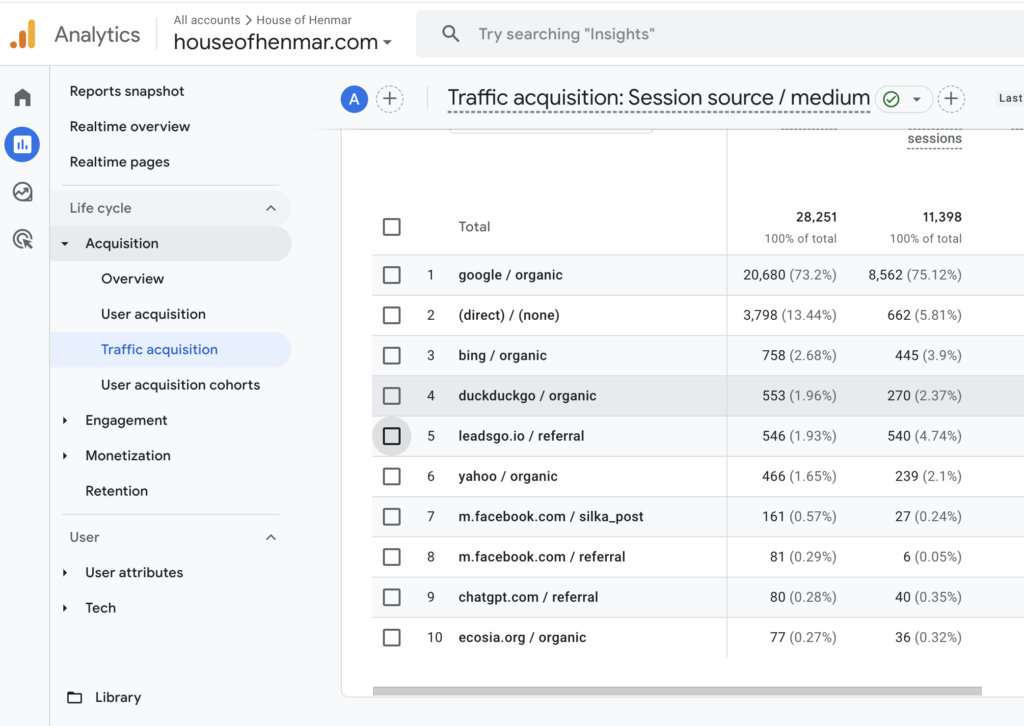The height and width of the screenshot is (726, 1024).
Task: Click the horizontal table scrollbar
Action: click(677, 691)
